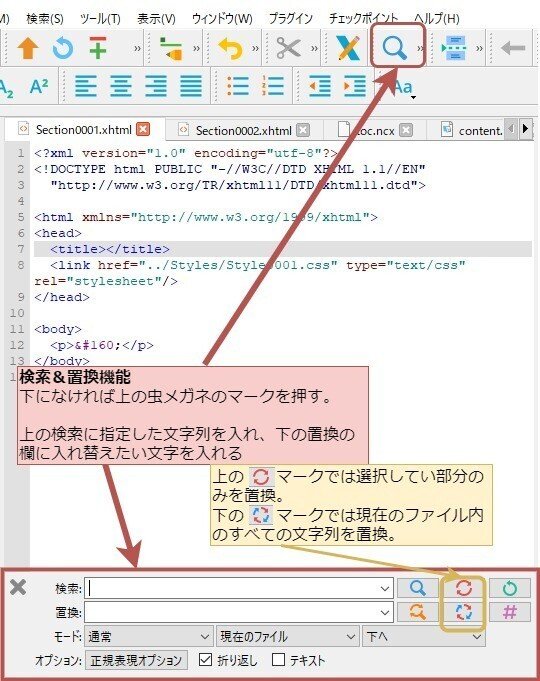This screenshot has width=540, height=681.
Task: Switch to the toc.ncx tab
Action: pyautogui.click(x=375, y=130)
